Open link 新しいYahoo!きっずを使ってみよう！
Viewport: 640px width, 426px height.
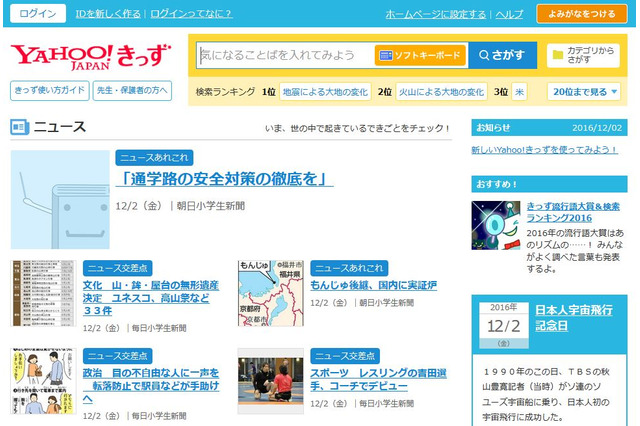(x=544, y=150)
